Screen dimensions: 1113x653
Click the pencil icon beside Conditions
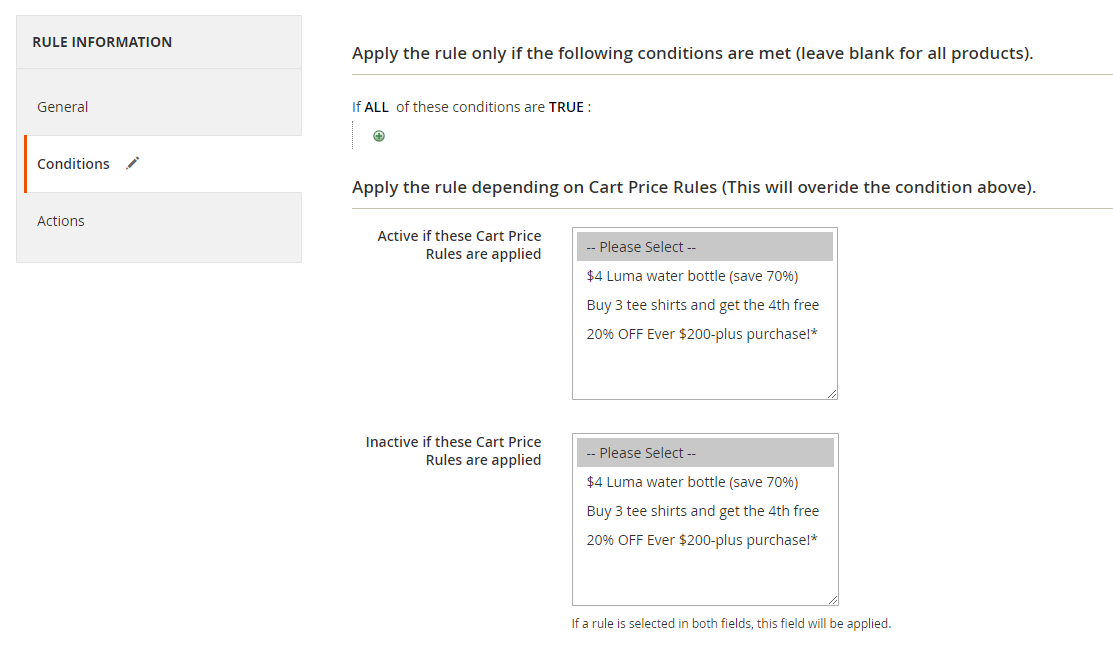(133, 163)
